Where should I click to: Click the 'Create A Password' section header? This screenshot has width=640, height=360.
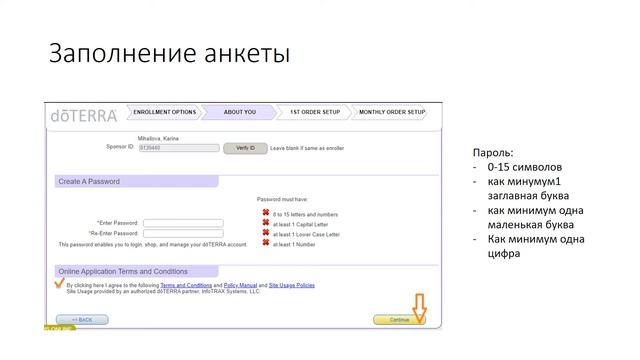point(136,182)
